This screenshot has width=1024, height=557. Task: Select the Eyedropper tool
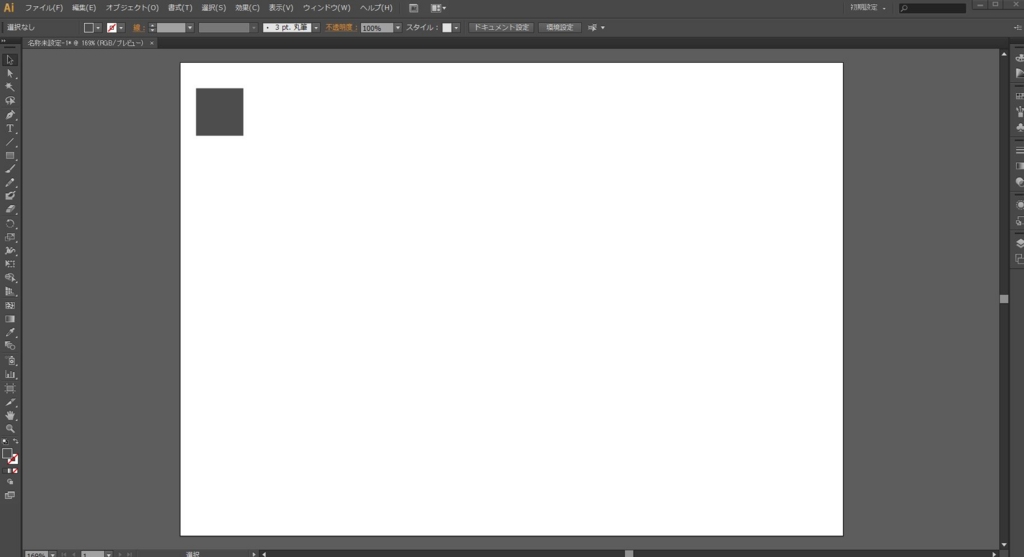[10, 333]
